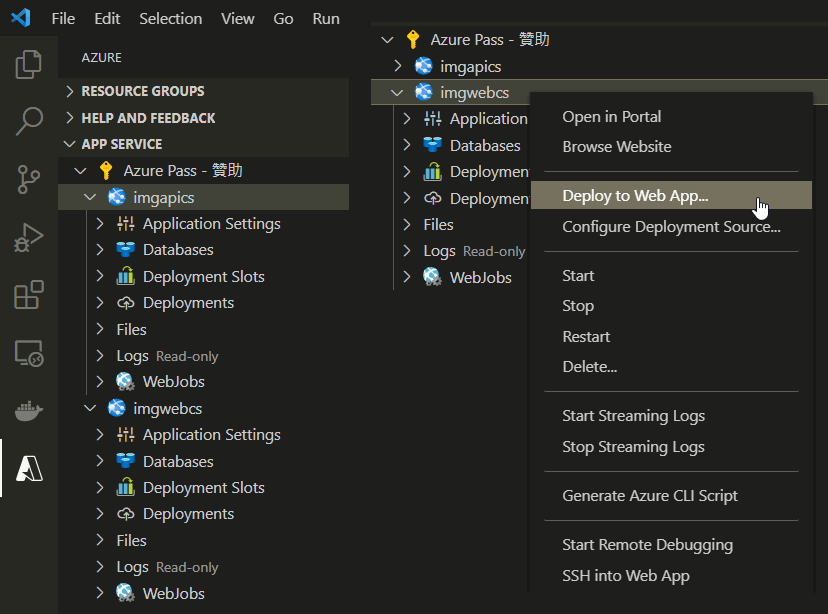Screen dimensions: 828x614
Task: Select Generate Azure CLI Script
Action: pos(649,496)
